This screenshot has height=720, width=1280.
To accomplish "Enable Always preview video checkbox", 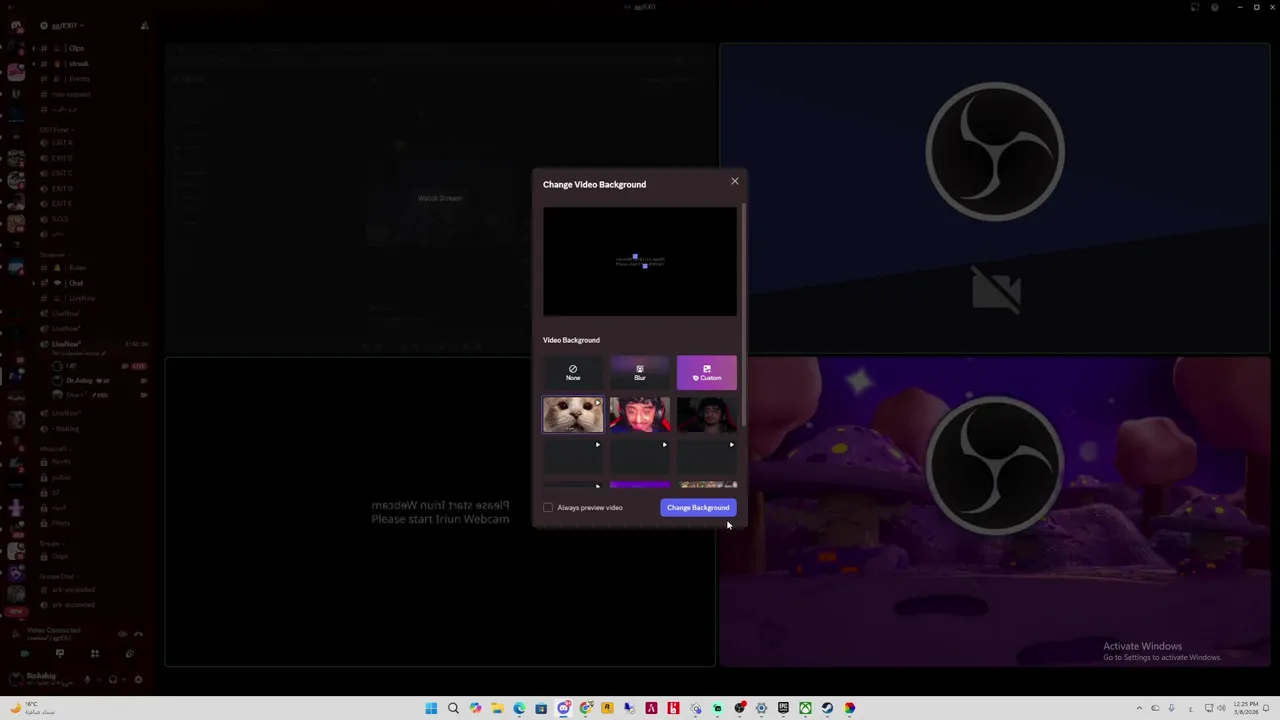I will coord(548,508).
